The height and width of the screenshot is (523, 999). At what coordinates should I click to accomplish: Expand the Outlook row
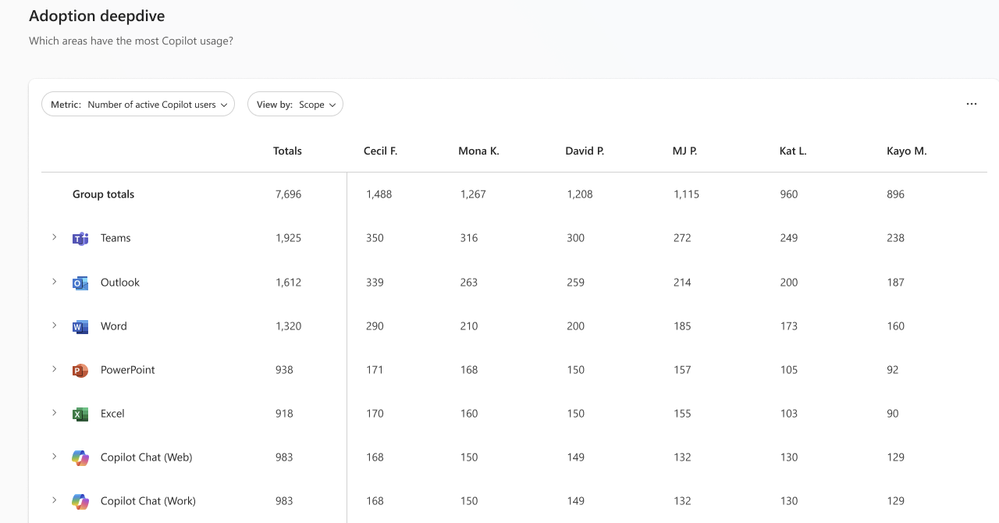tap(54, 282)
